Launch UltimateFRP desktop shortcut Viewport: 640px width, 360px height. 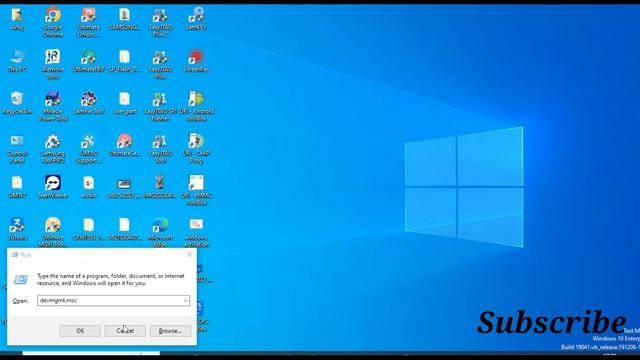[x=89, y=61]
